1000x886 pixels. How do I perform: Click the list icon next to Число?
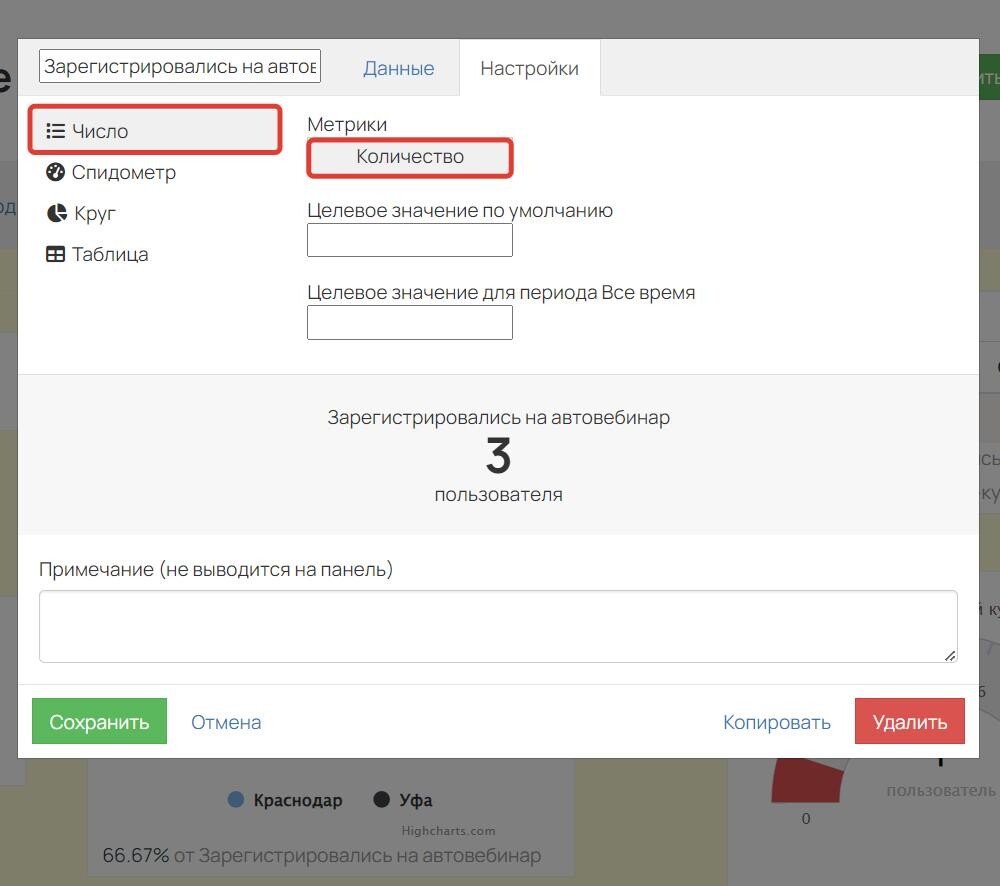pos(55,131)
